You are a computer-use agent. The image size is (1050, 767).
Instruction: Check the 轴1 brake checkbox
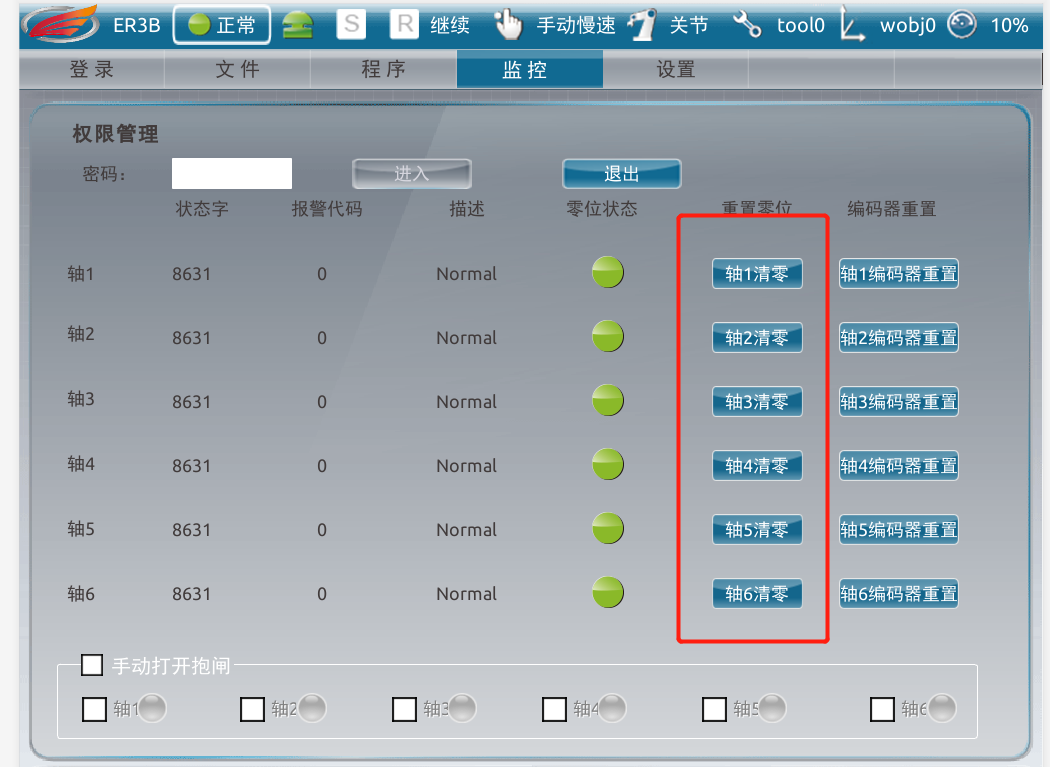(94, 709)
